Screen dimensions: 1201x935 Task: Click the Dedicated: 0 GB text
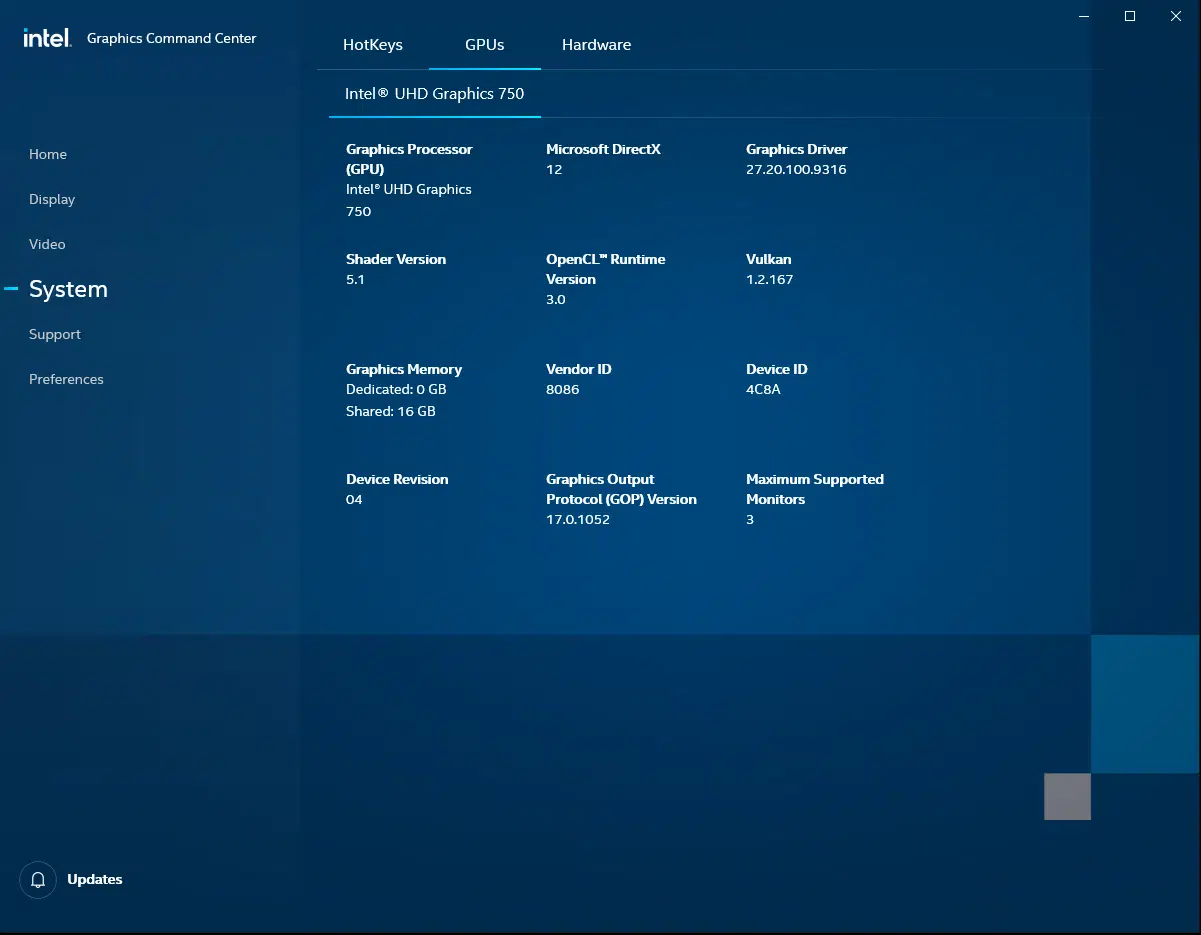pyautogui.click(x=396, y=389)
